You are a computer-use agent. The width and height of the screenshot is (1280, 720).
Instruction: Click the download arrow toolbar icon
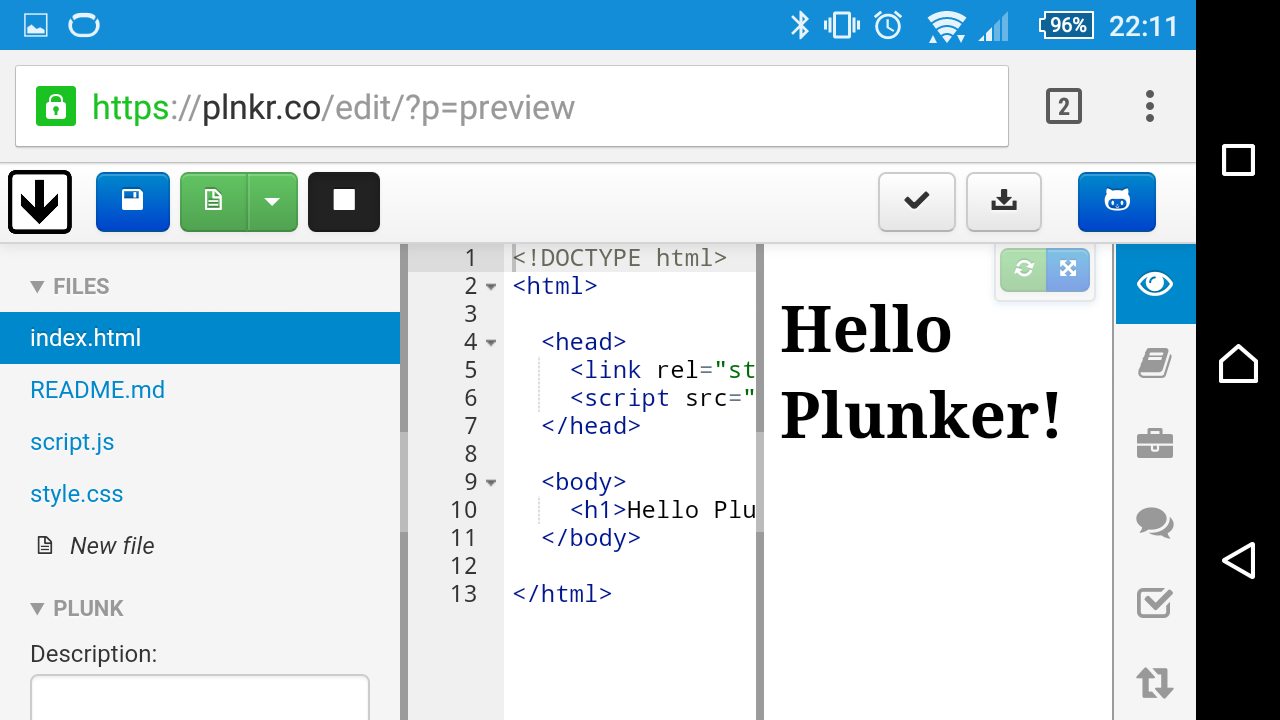[1003, 201]
